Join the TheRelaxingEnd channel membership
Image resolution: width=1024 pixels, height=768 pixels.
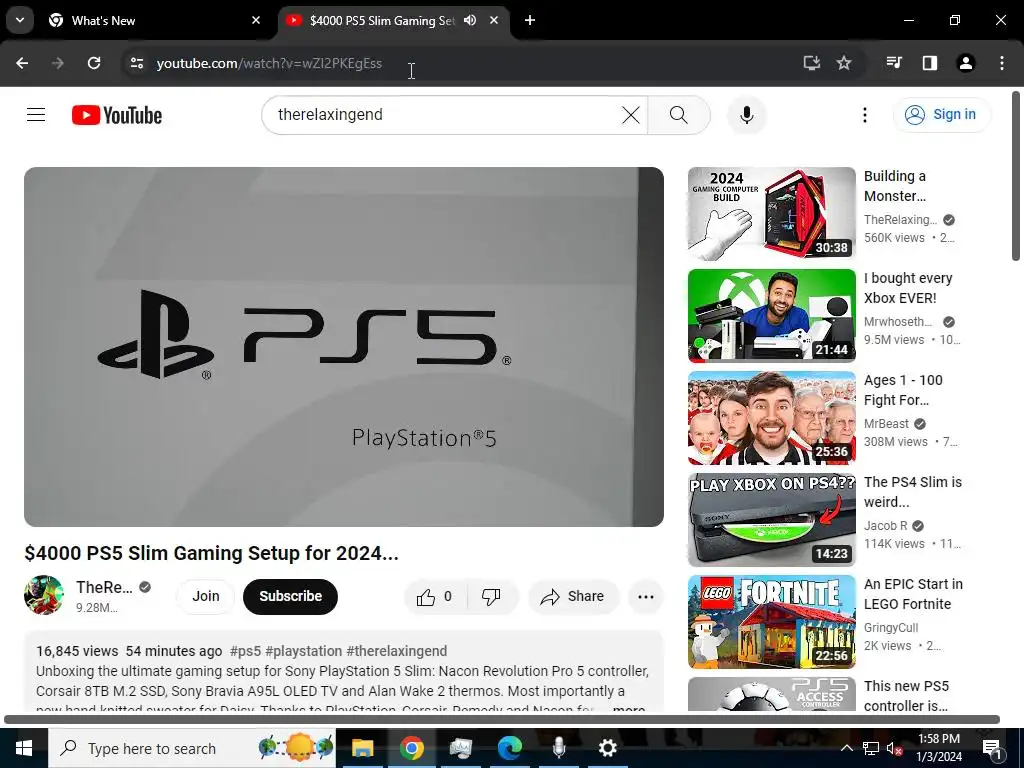click(205, 596)
